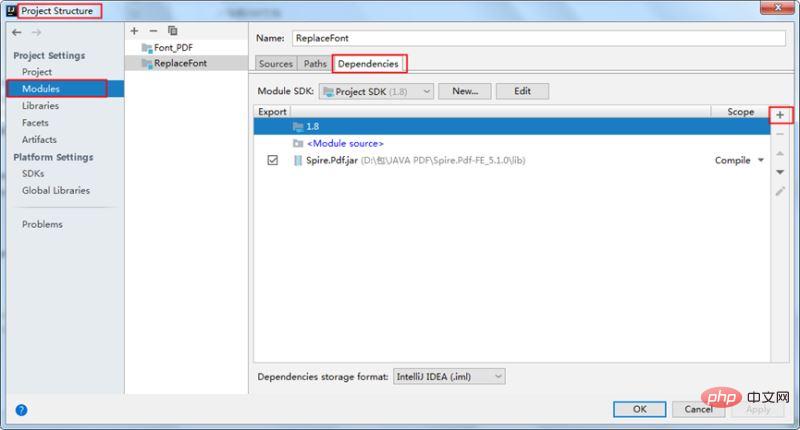This screenshot has width=800, height=430.
Task: Switch to the Dependencies tab
Action: (x=368, y=64)
